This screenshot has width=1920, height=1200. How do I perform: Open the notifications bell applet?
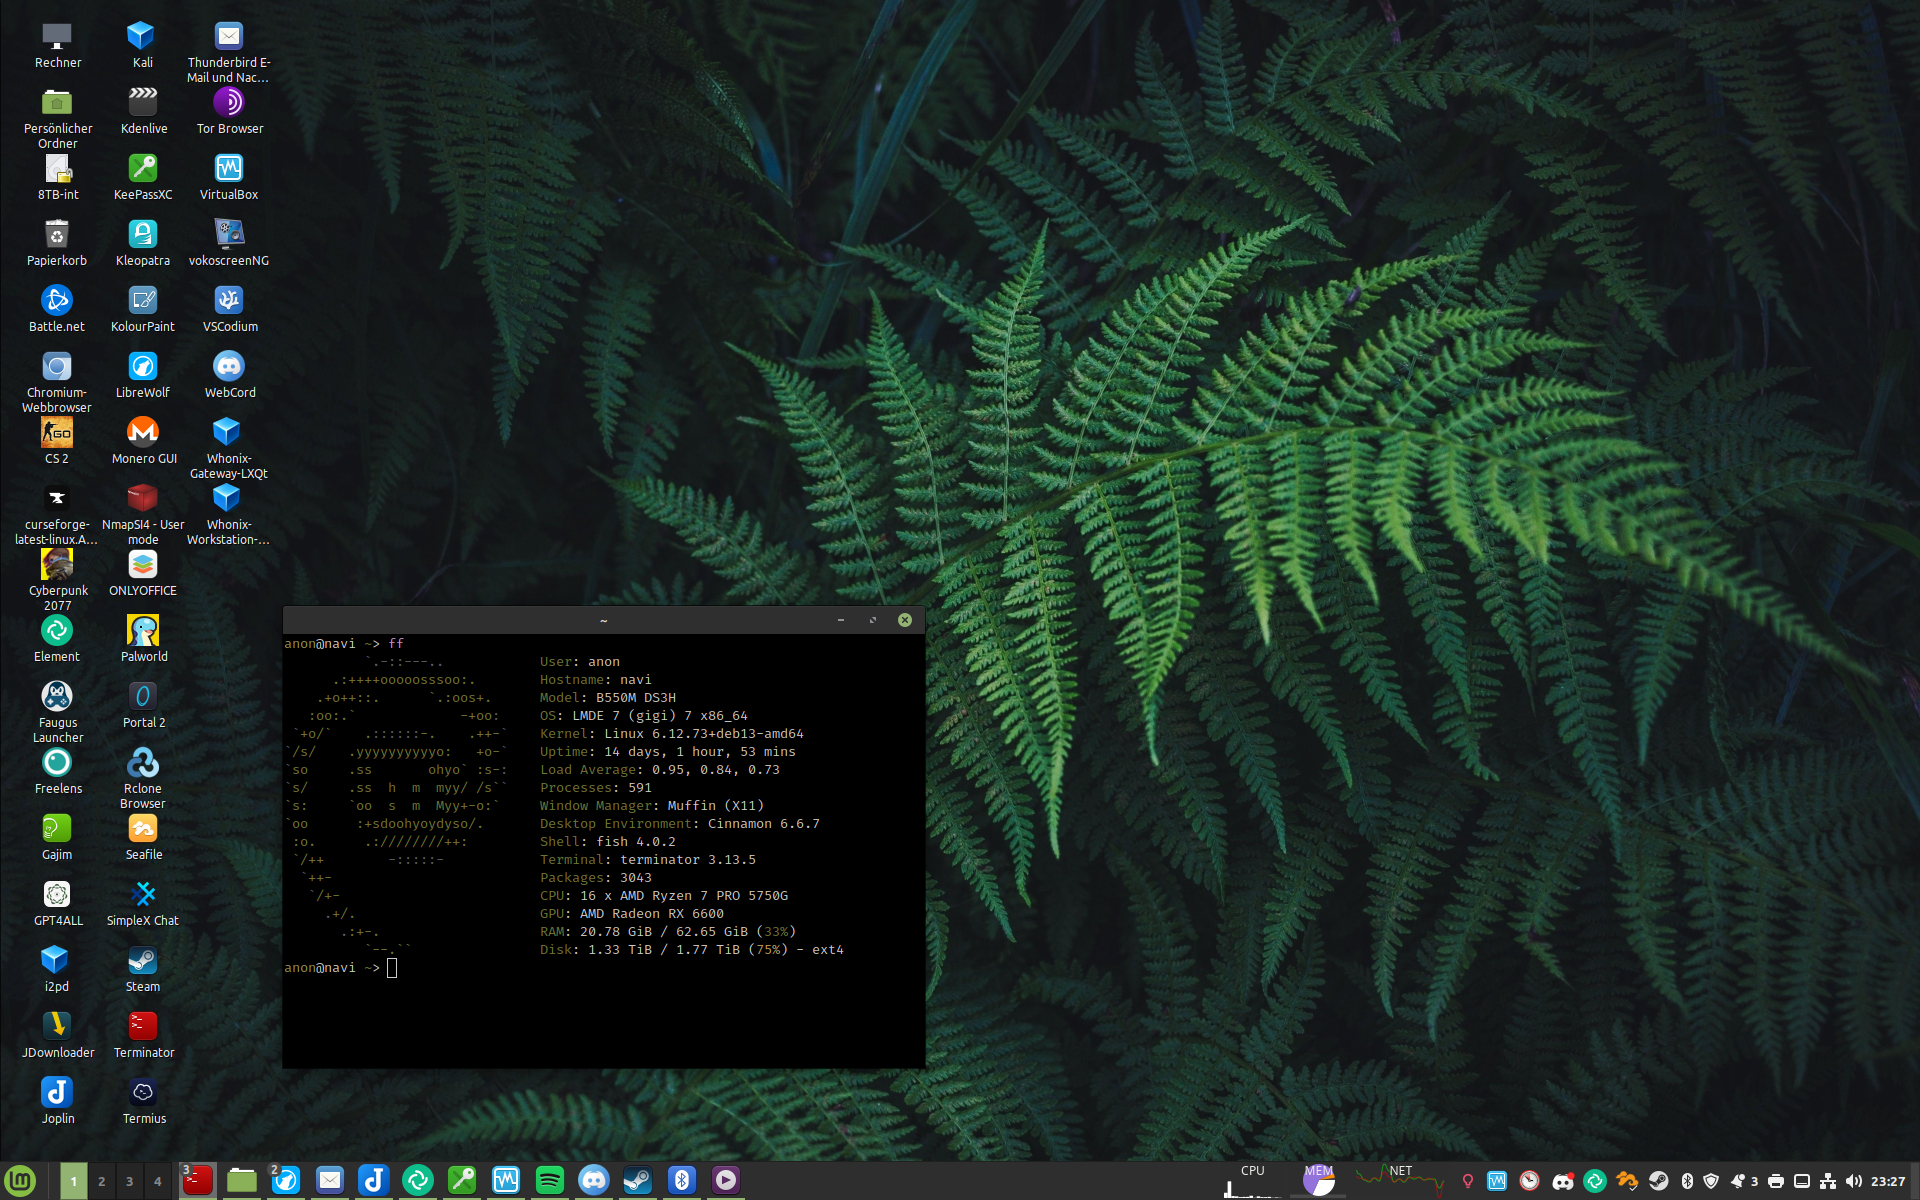(x=1738, y=1181)
